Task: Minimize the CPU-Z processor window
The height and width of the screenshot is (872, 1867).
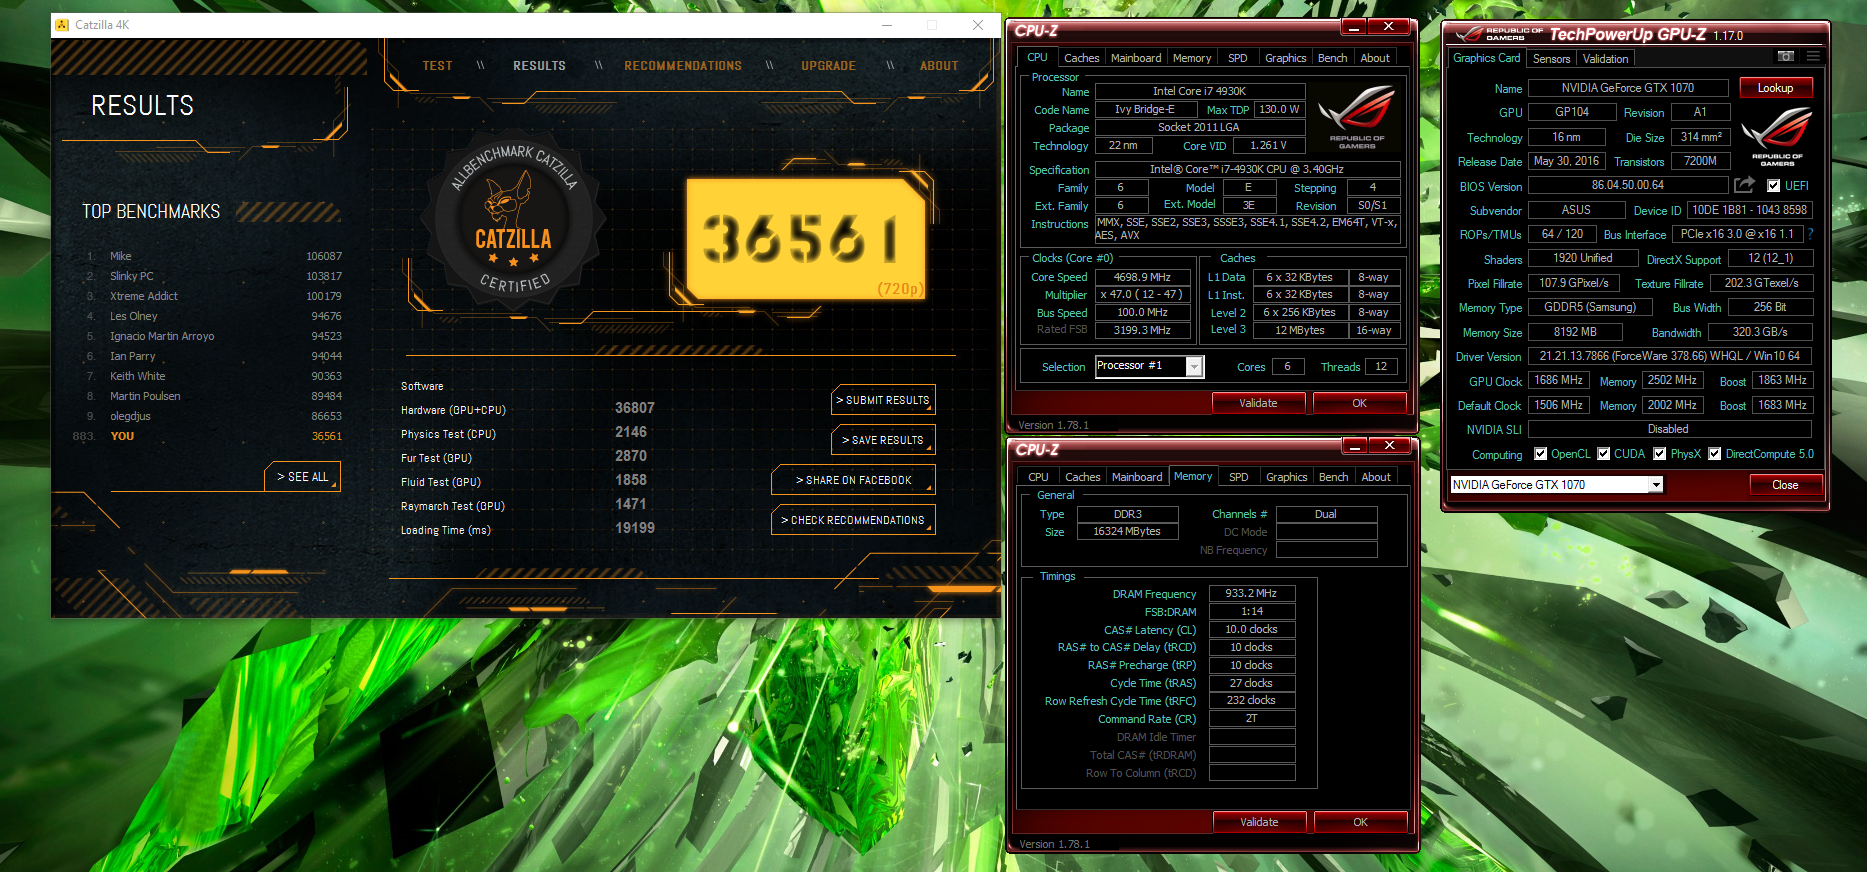Action: [1354, 26]
